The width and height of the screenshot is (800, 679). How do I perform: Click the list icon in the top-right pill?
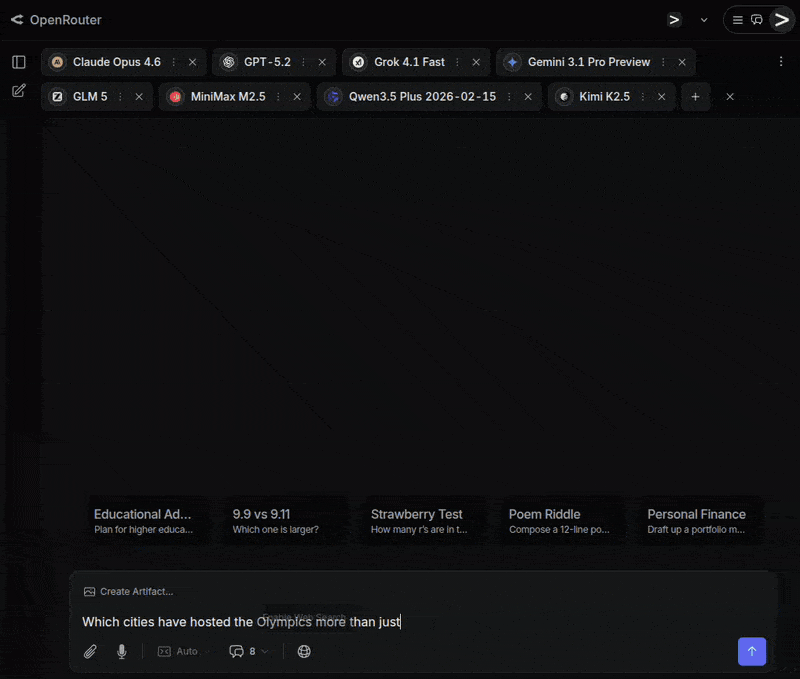point(737,19)
